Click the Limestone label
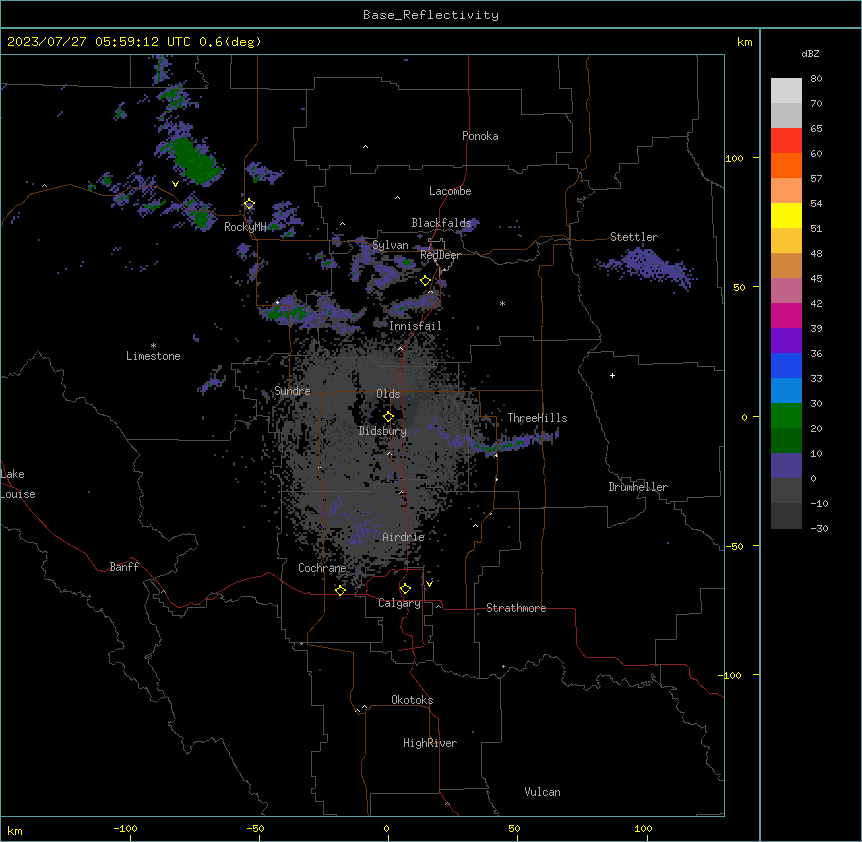Image resolution: width=862 pixels, height=842 pixels. (x=153, y=356)
